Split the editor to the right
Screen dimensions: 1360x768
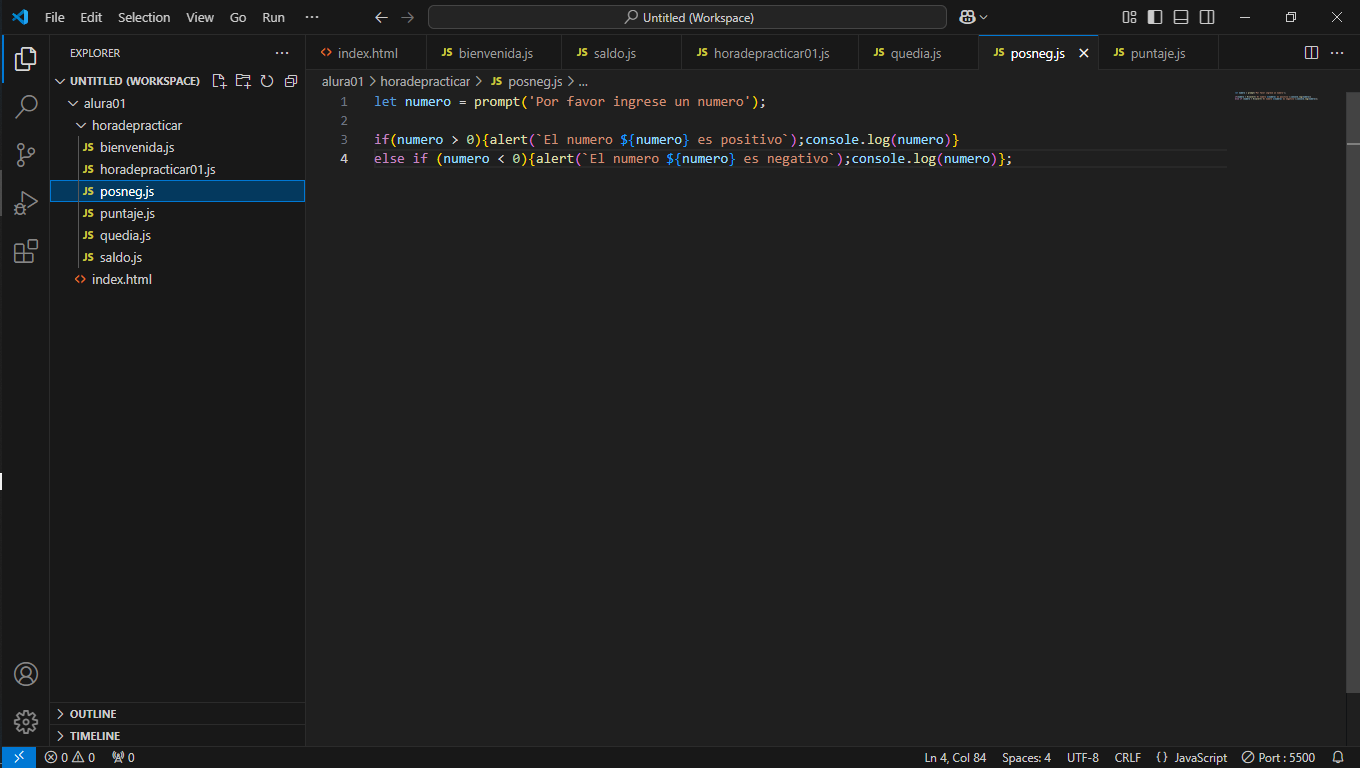coord(1311,53)
